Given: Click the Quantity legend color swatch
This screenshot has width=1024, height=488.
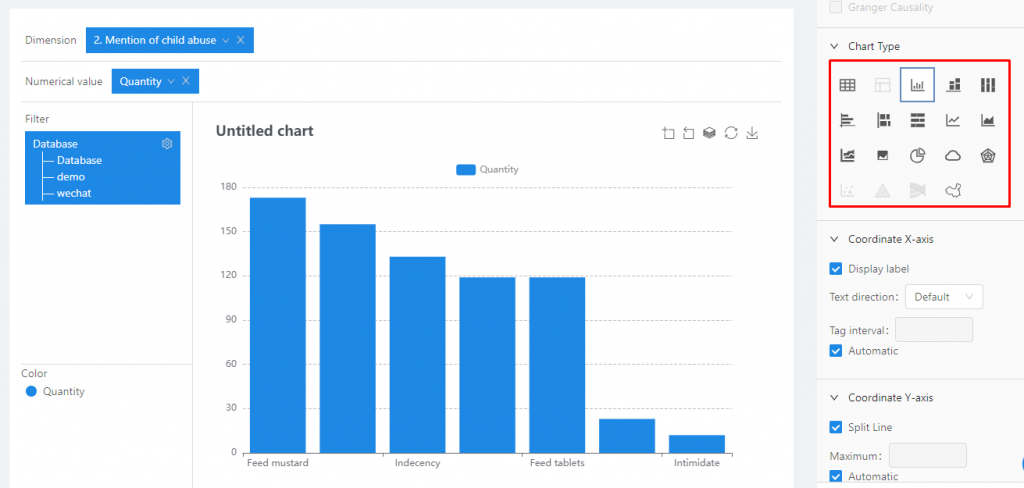Looking at the screenshot, I should (31, 392).
